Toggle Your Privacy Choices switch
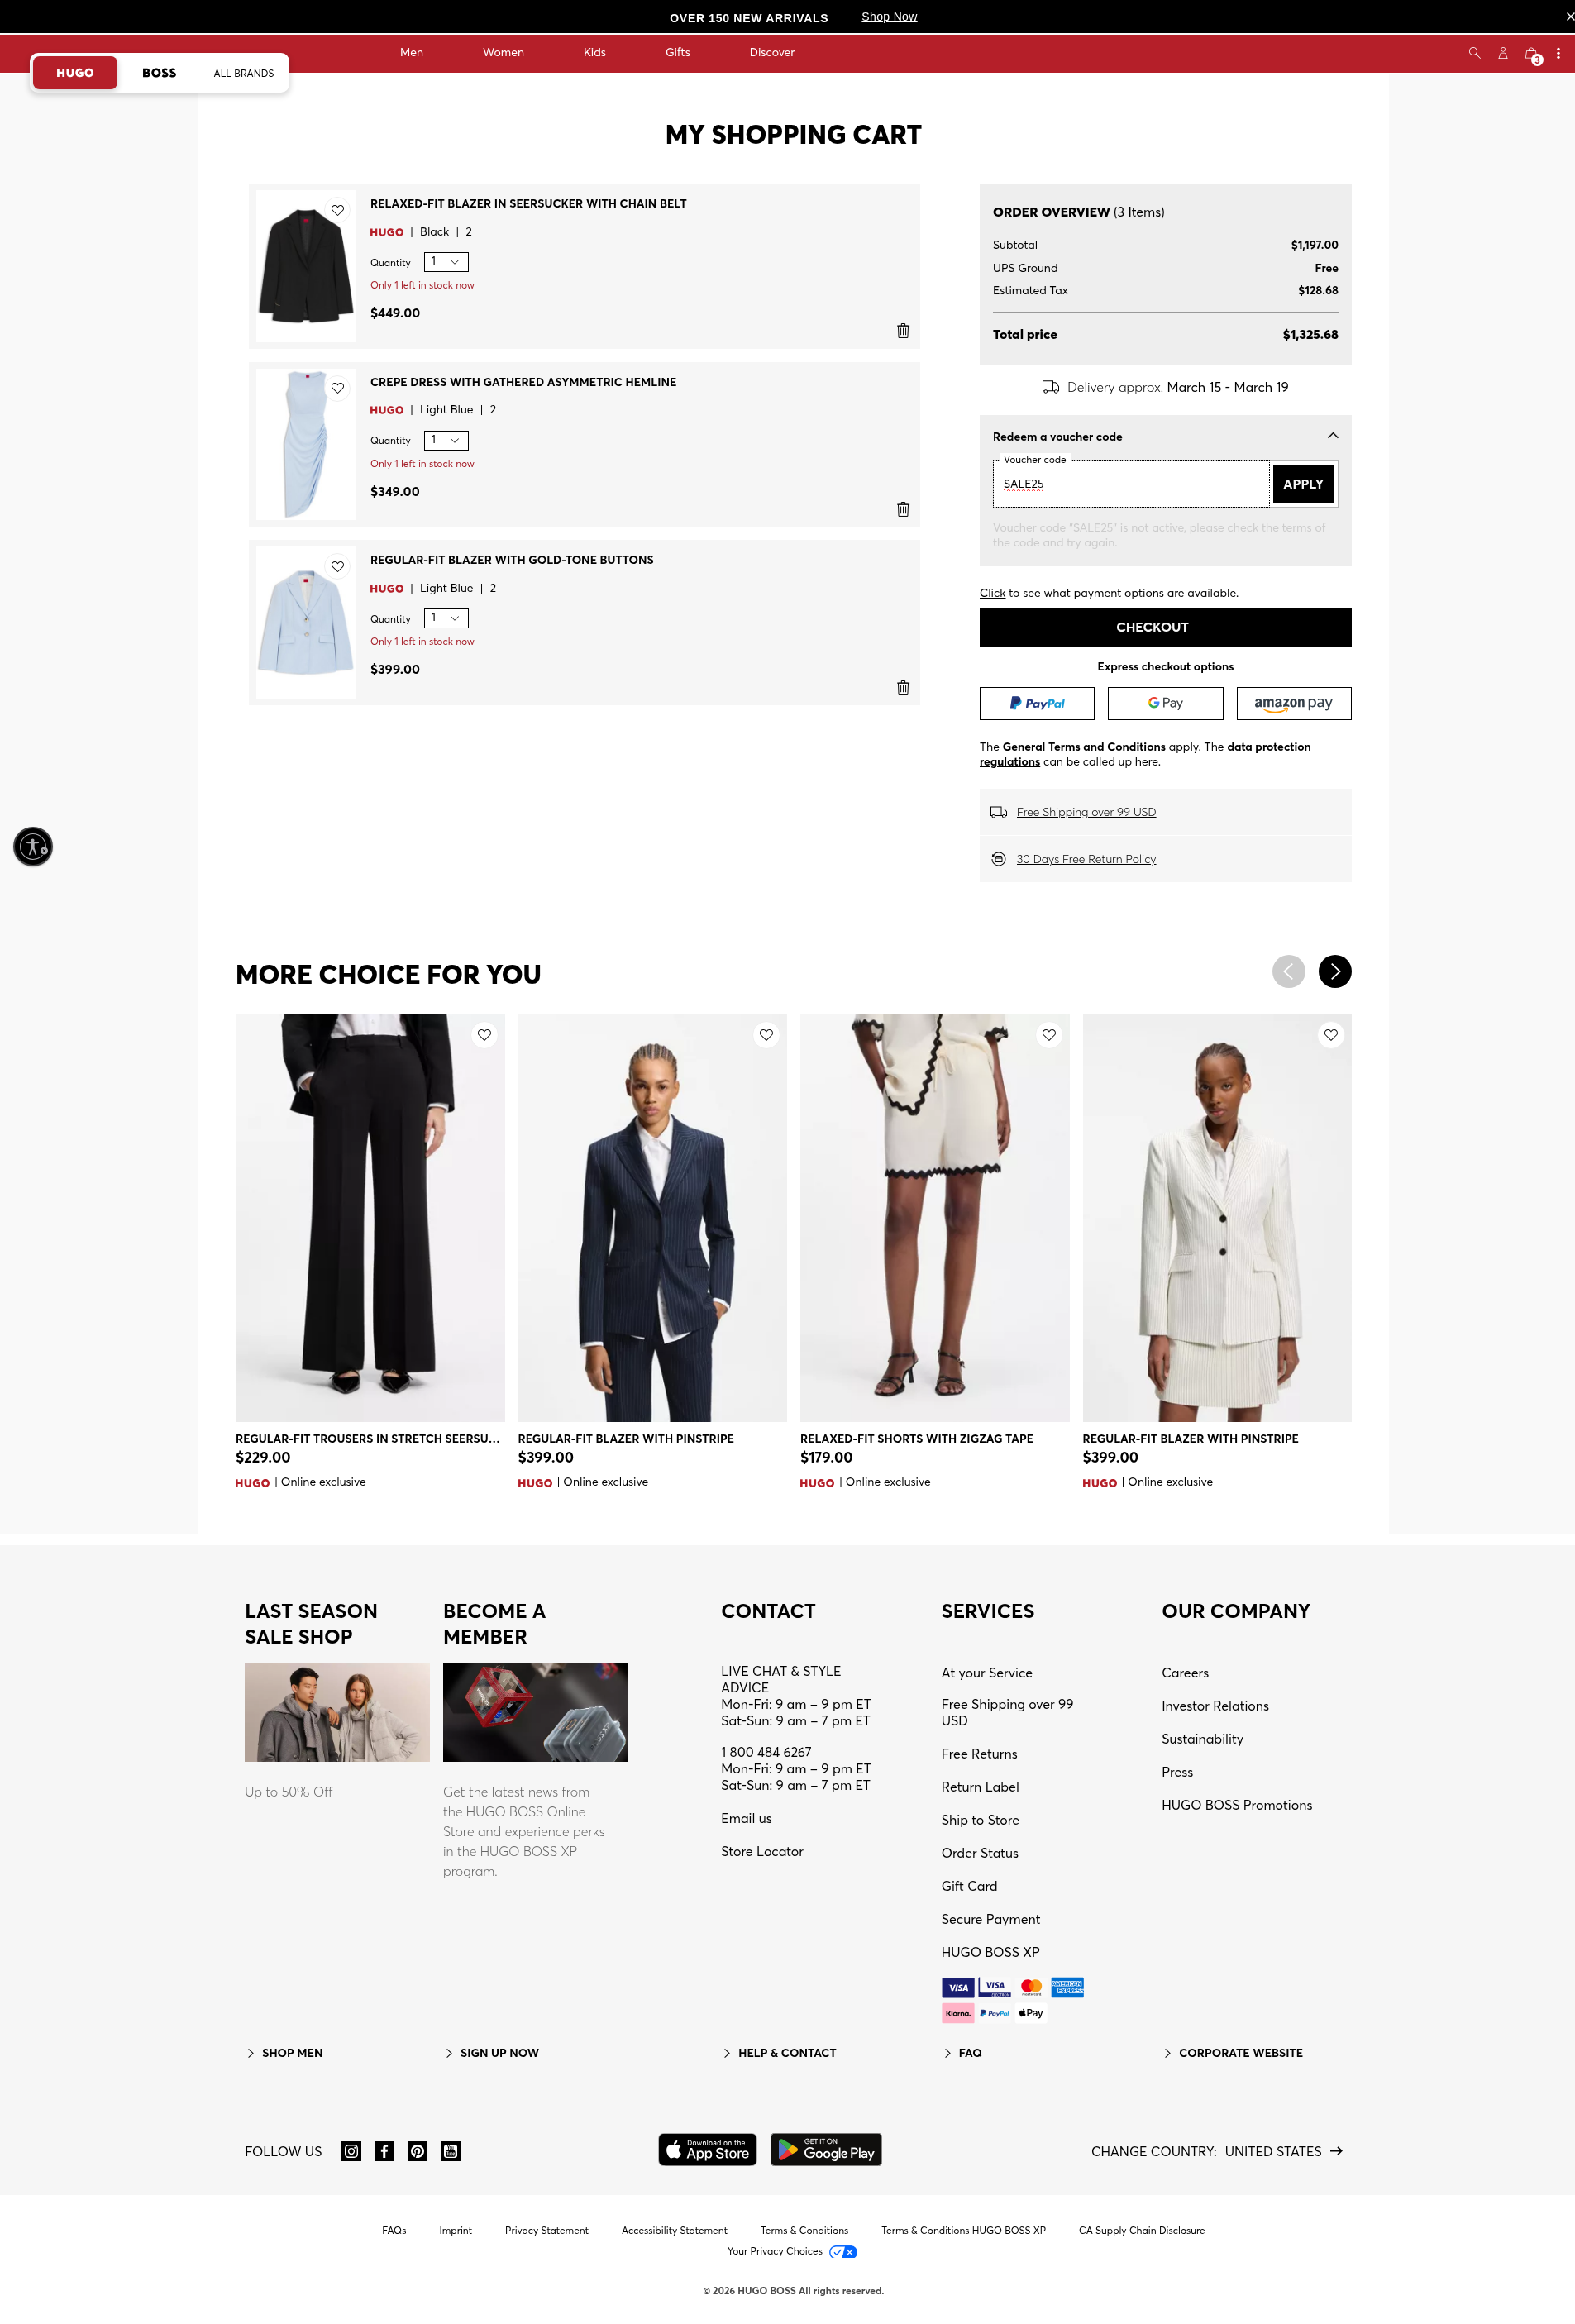The image size is (1575, 2324). click(x=843, y=2252)
